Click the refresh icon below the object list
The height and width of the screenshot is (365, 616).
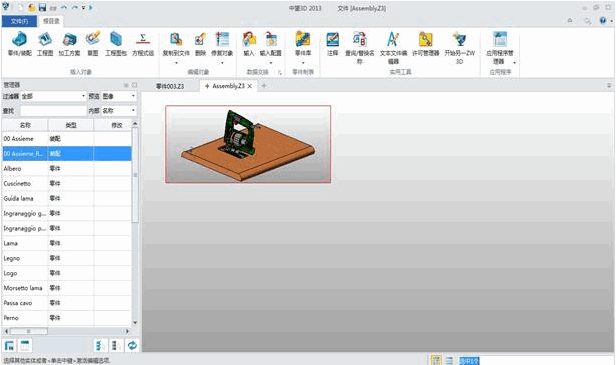coord(132,346)
